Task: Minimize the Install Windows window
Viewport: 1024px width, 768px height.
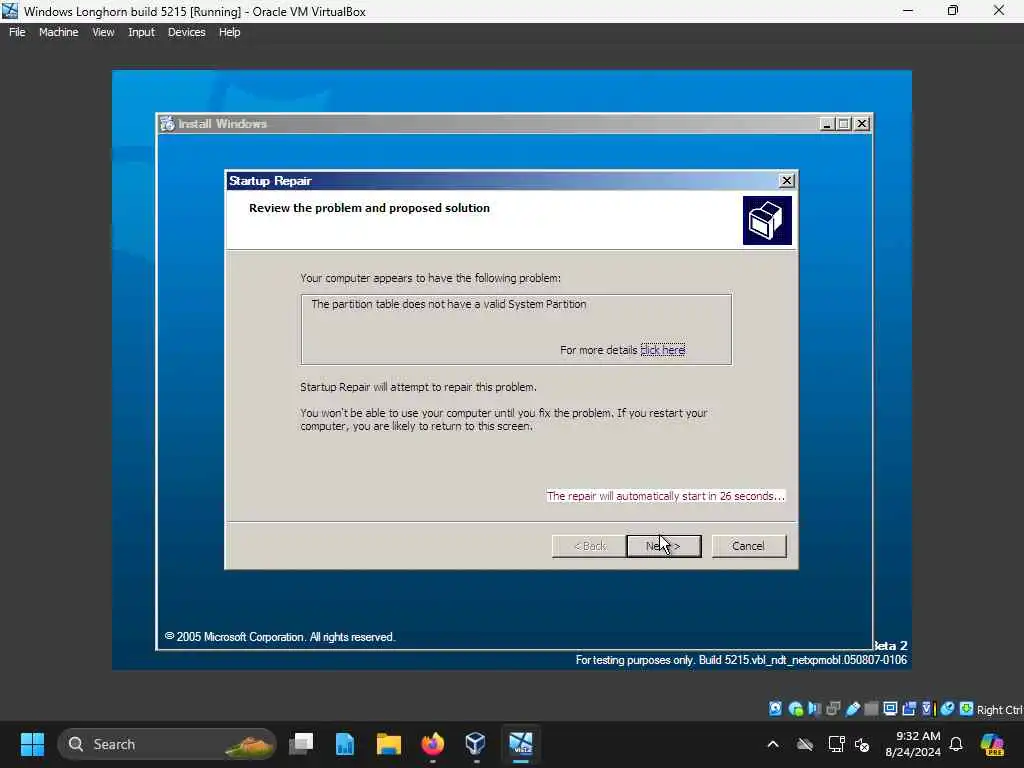Action: coord(826,123)
